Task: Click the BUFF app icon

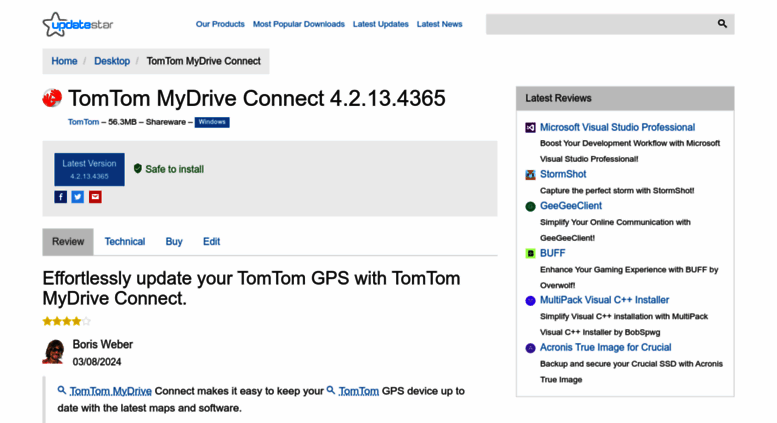Action: pos(530,254)
